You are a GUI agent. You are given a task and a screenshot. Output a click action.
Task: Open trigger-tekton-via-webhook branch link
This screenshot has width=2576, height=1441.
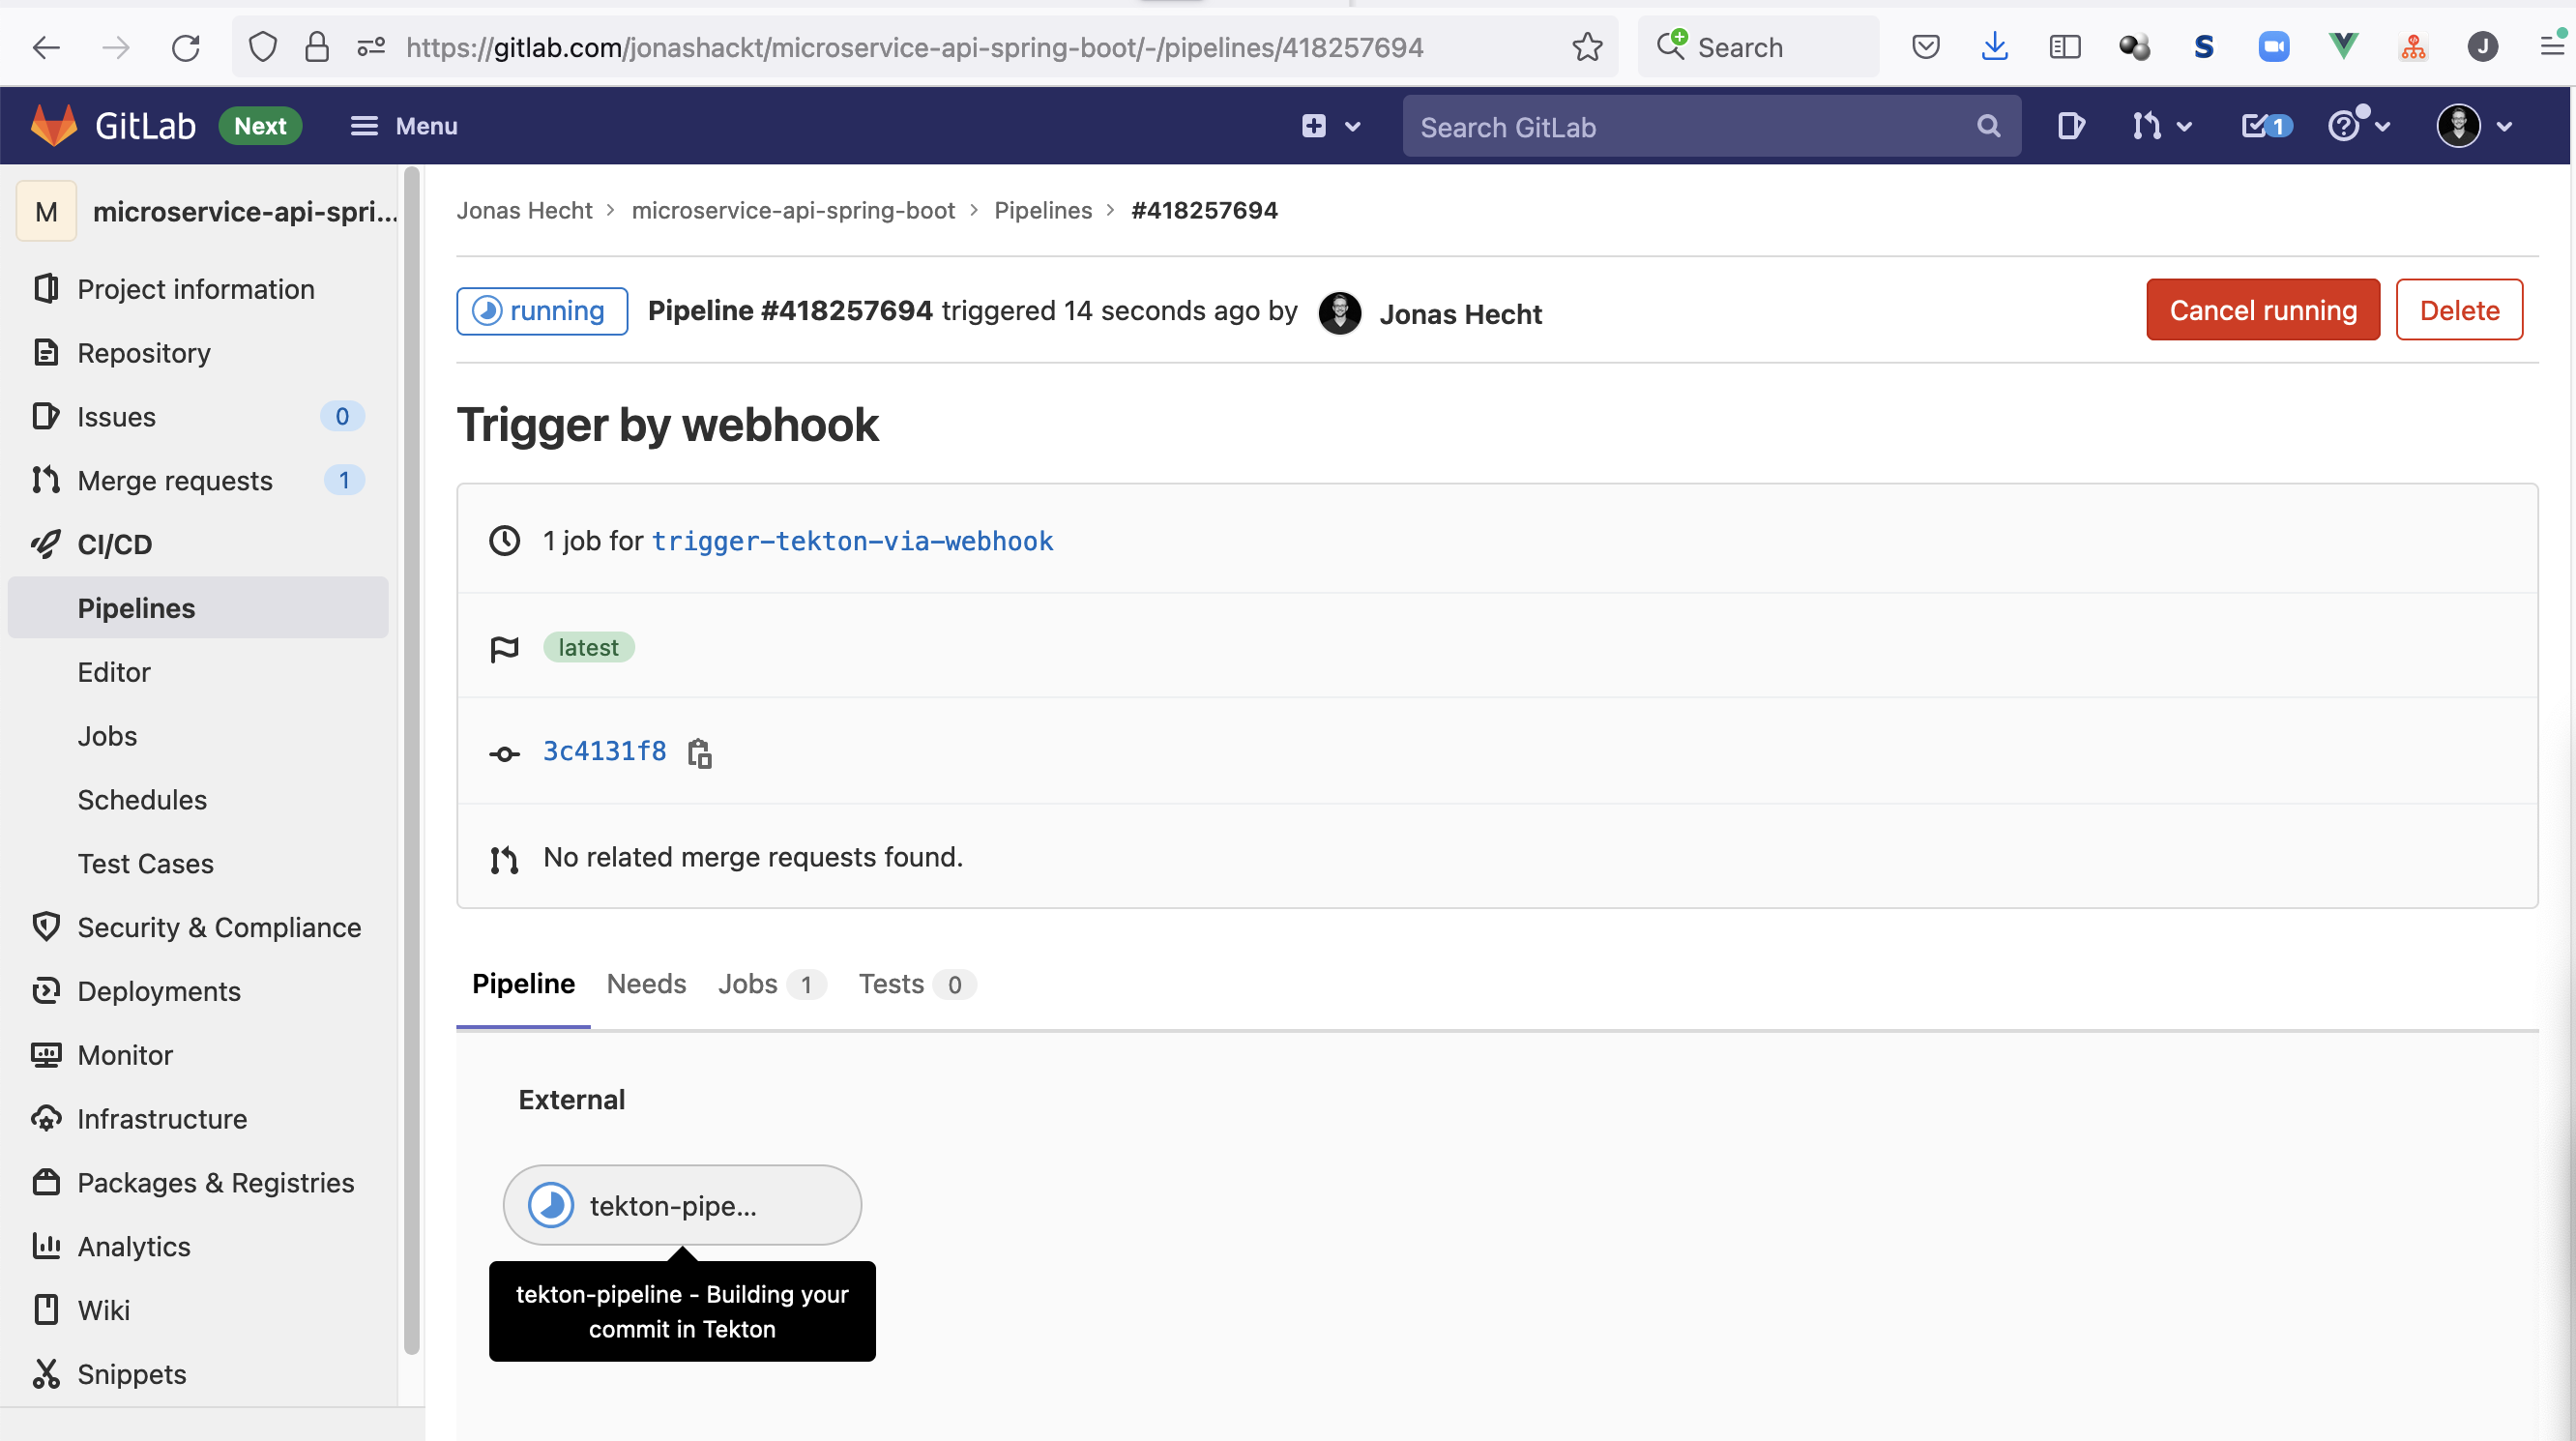click(852, 541)
